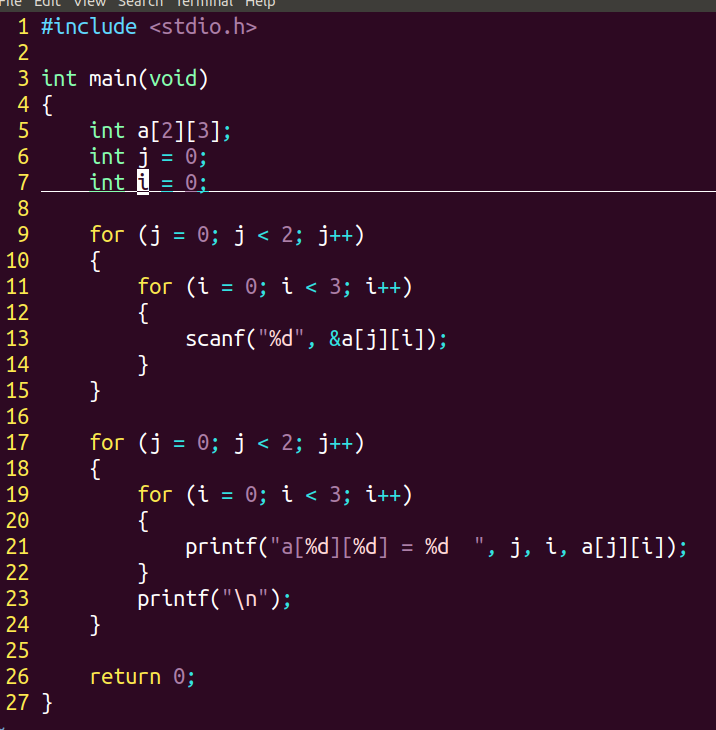Click the inner for loop on line 19
The width and height of the screenshot is (716, 730).
click(275, 494)
